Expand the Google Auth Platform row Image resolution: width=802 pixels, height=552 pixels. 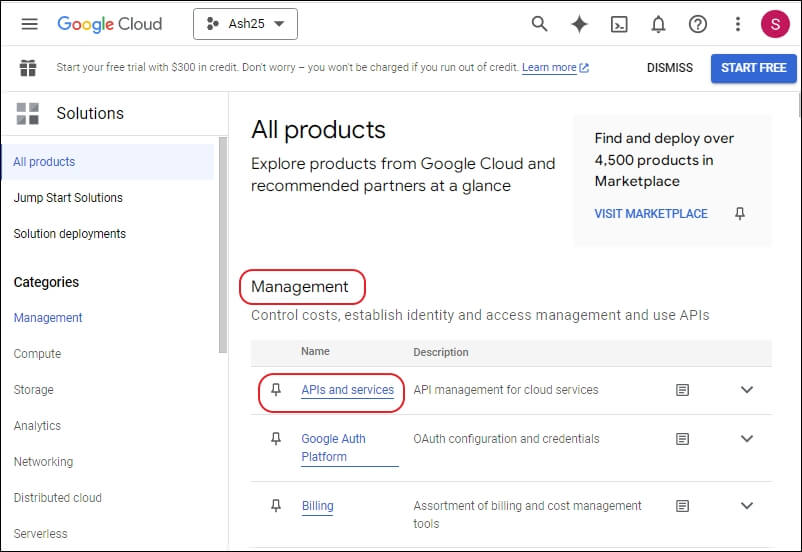click(x=747, y=438)
